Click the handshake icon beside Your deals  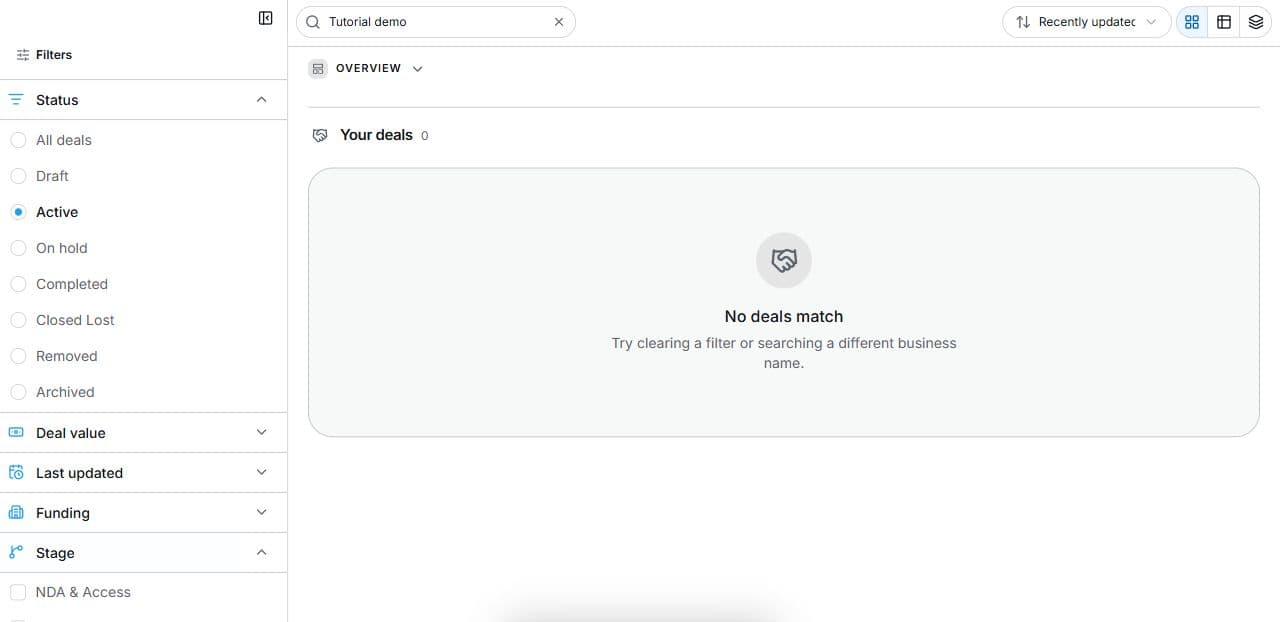320,135
